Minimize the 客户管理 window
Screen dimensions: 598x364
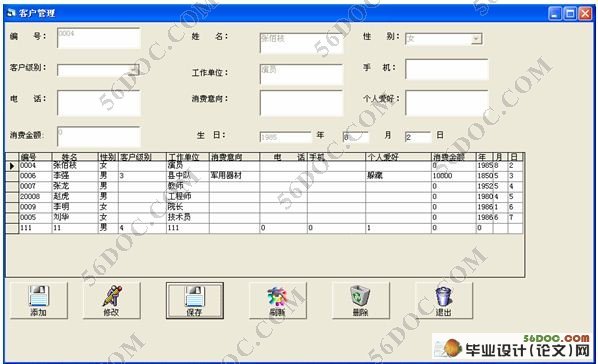[x=555, y=14]
